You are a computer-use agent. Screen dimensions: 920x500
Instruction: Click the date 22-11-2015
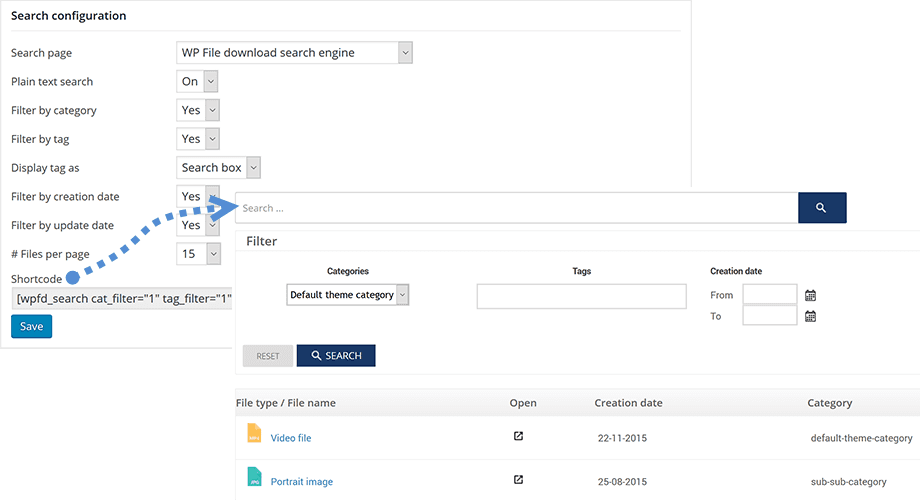pos(623,438)
